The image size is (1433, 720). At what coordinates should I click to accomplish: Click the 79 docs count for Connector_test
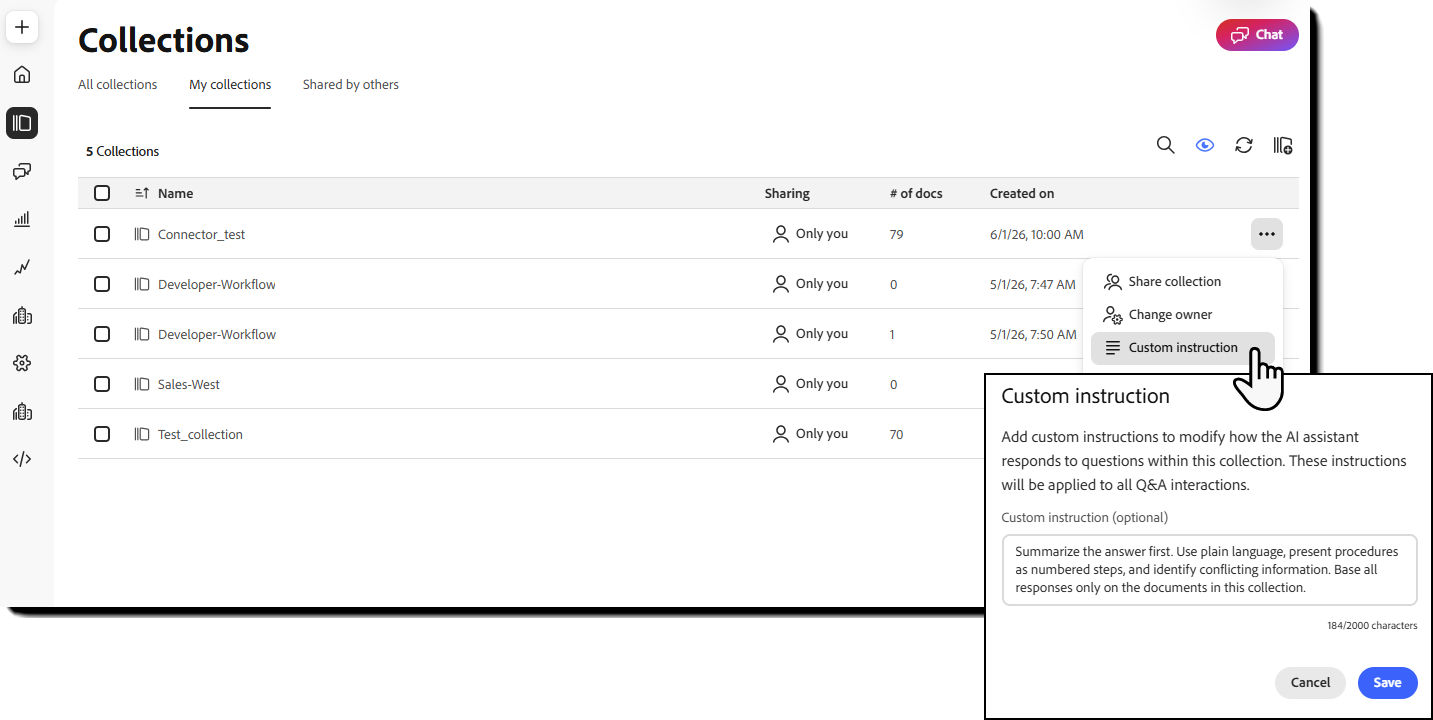(896, 234)
